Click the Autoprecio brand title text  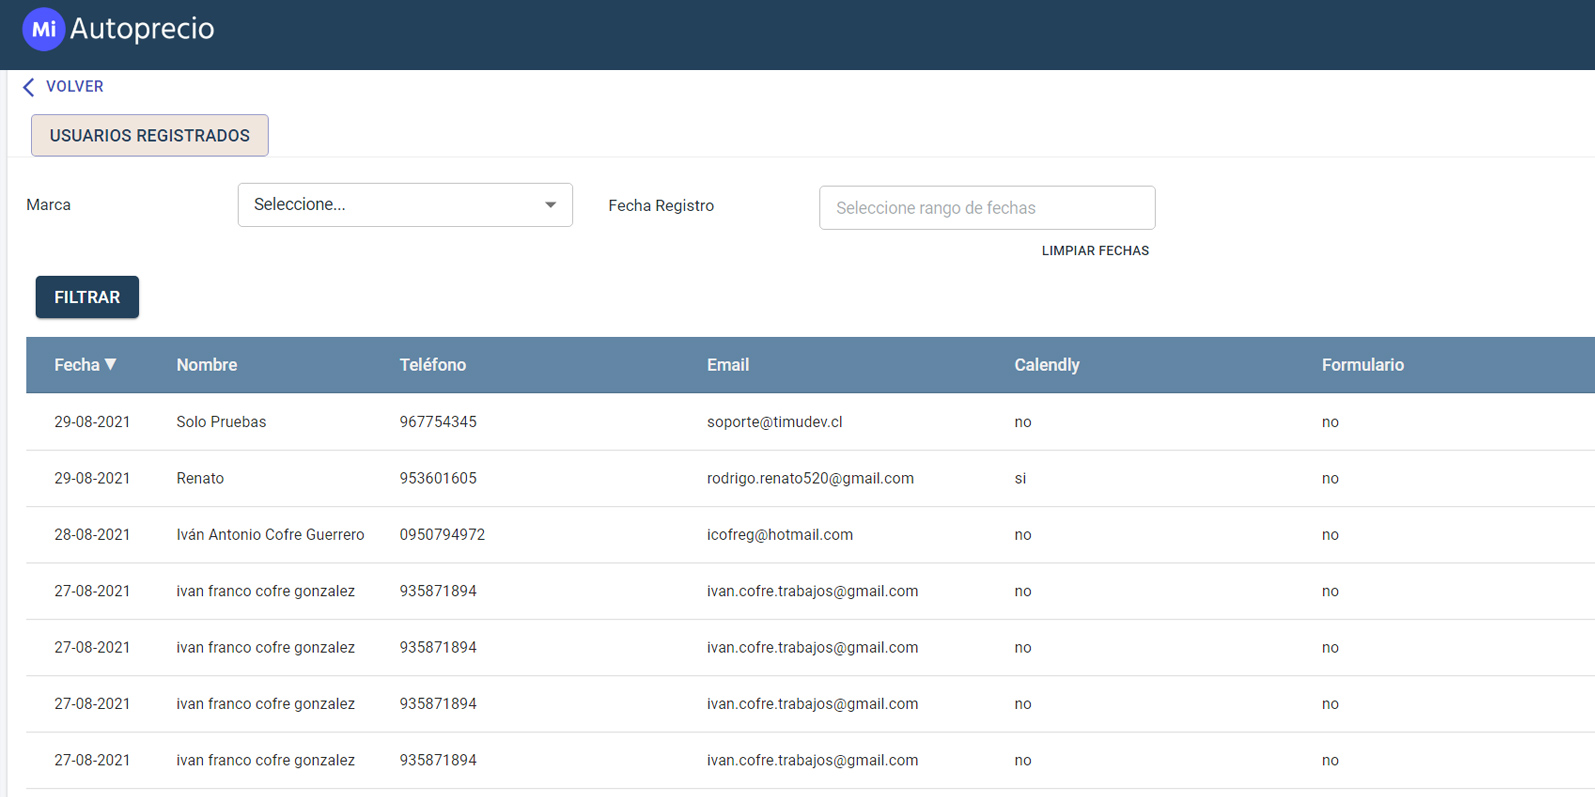(x=142, y=29)
